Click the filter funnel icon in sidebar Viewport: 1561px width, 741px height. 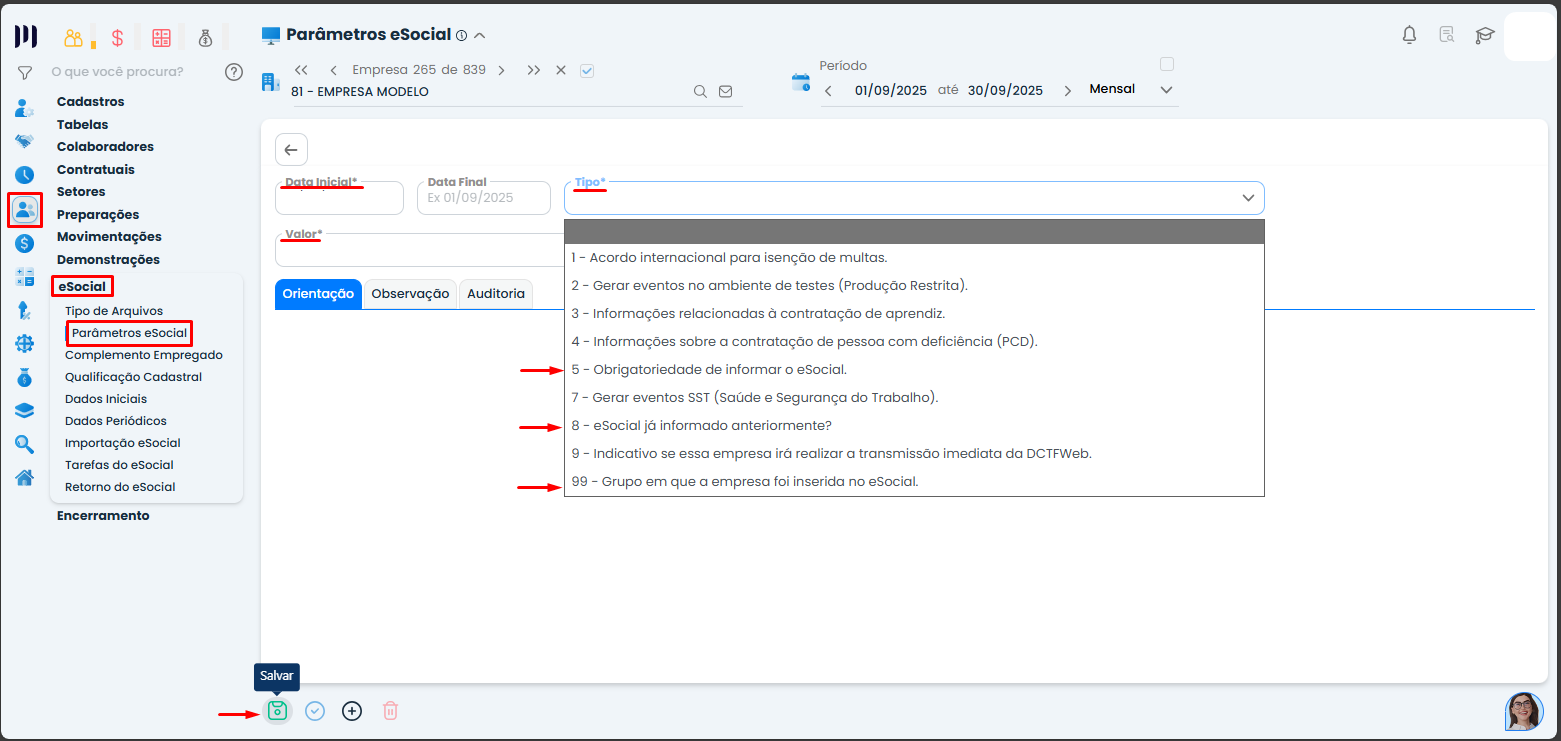[x=25, y=72]
